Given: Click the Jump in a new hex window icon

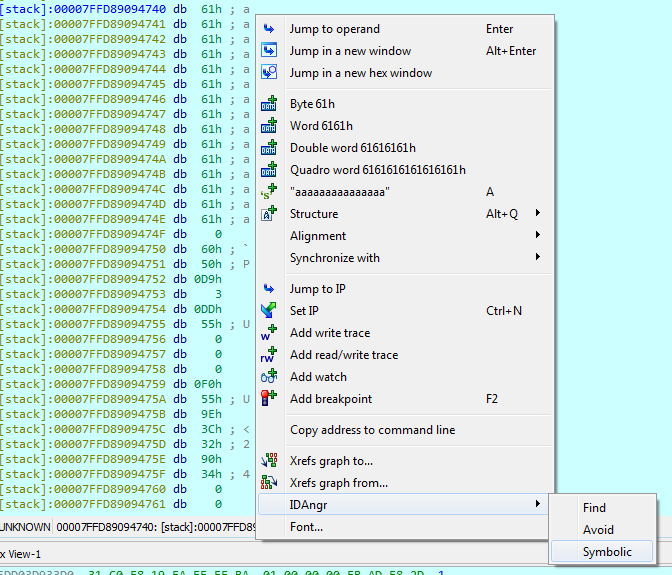Looking at the screenshot, I should pos(269,72).
